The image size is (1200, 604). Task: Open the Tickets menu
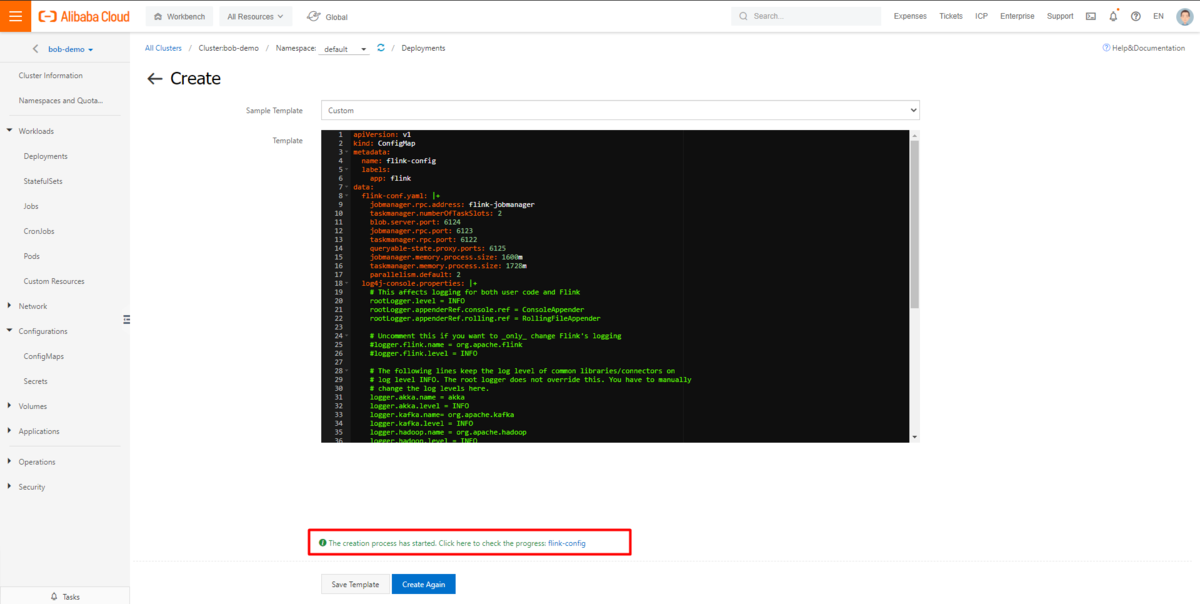point(951,16)
